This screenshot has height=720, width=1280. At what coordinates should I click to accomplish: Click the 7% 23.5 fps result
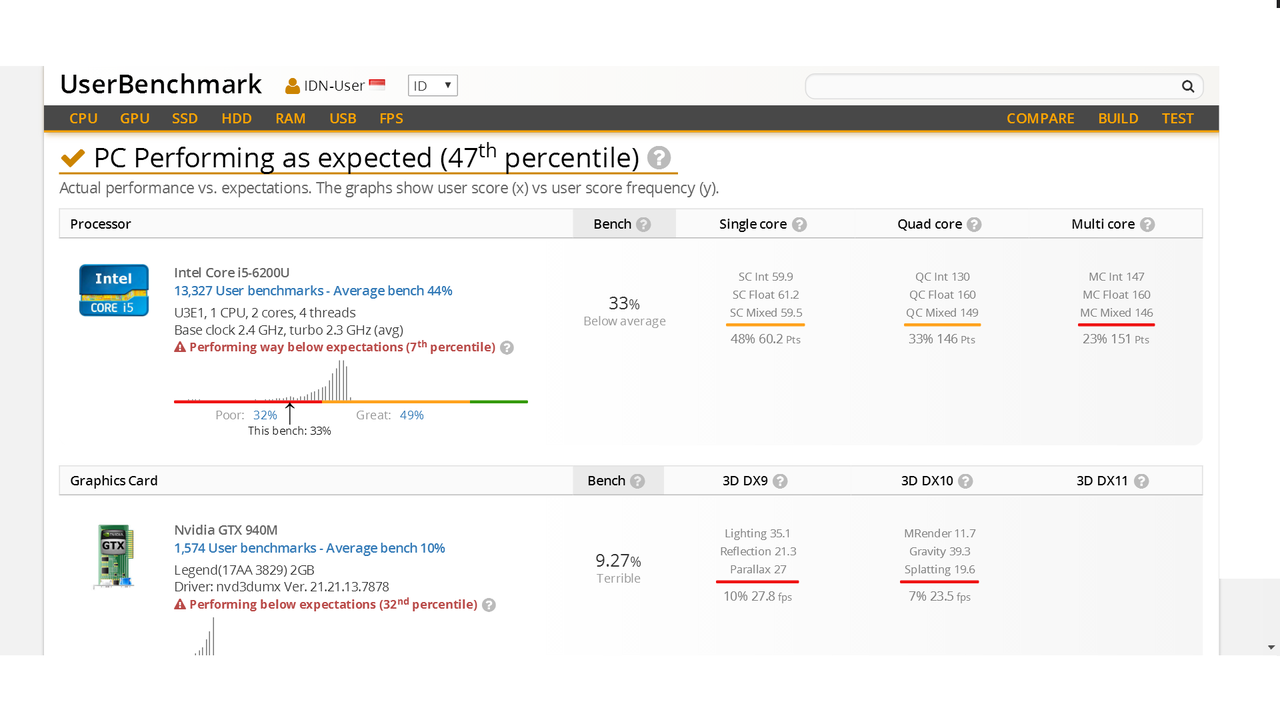point(940,596)
